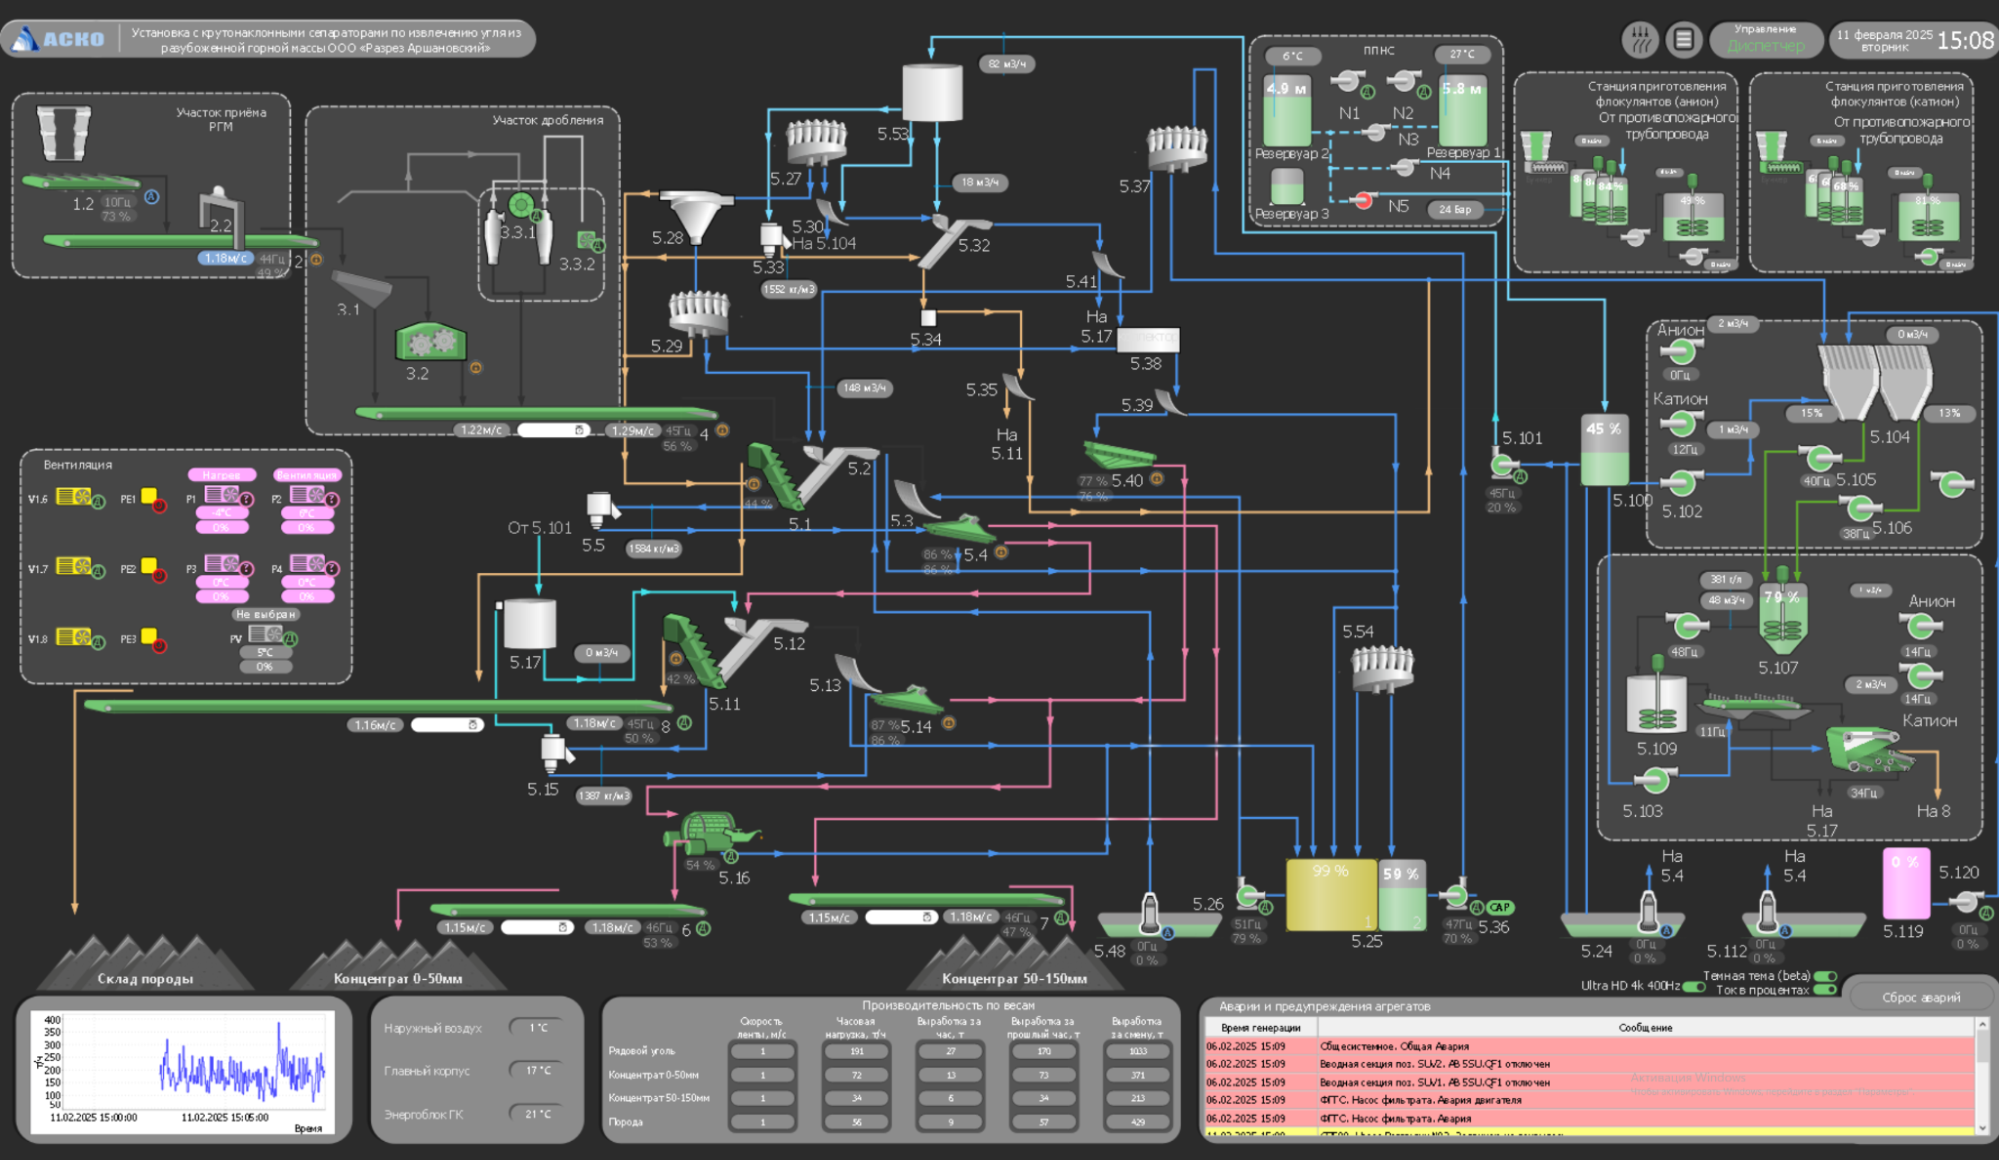Select hydrocyclone battery 5.27

point(816,142)
